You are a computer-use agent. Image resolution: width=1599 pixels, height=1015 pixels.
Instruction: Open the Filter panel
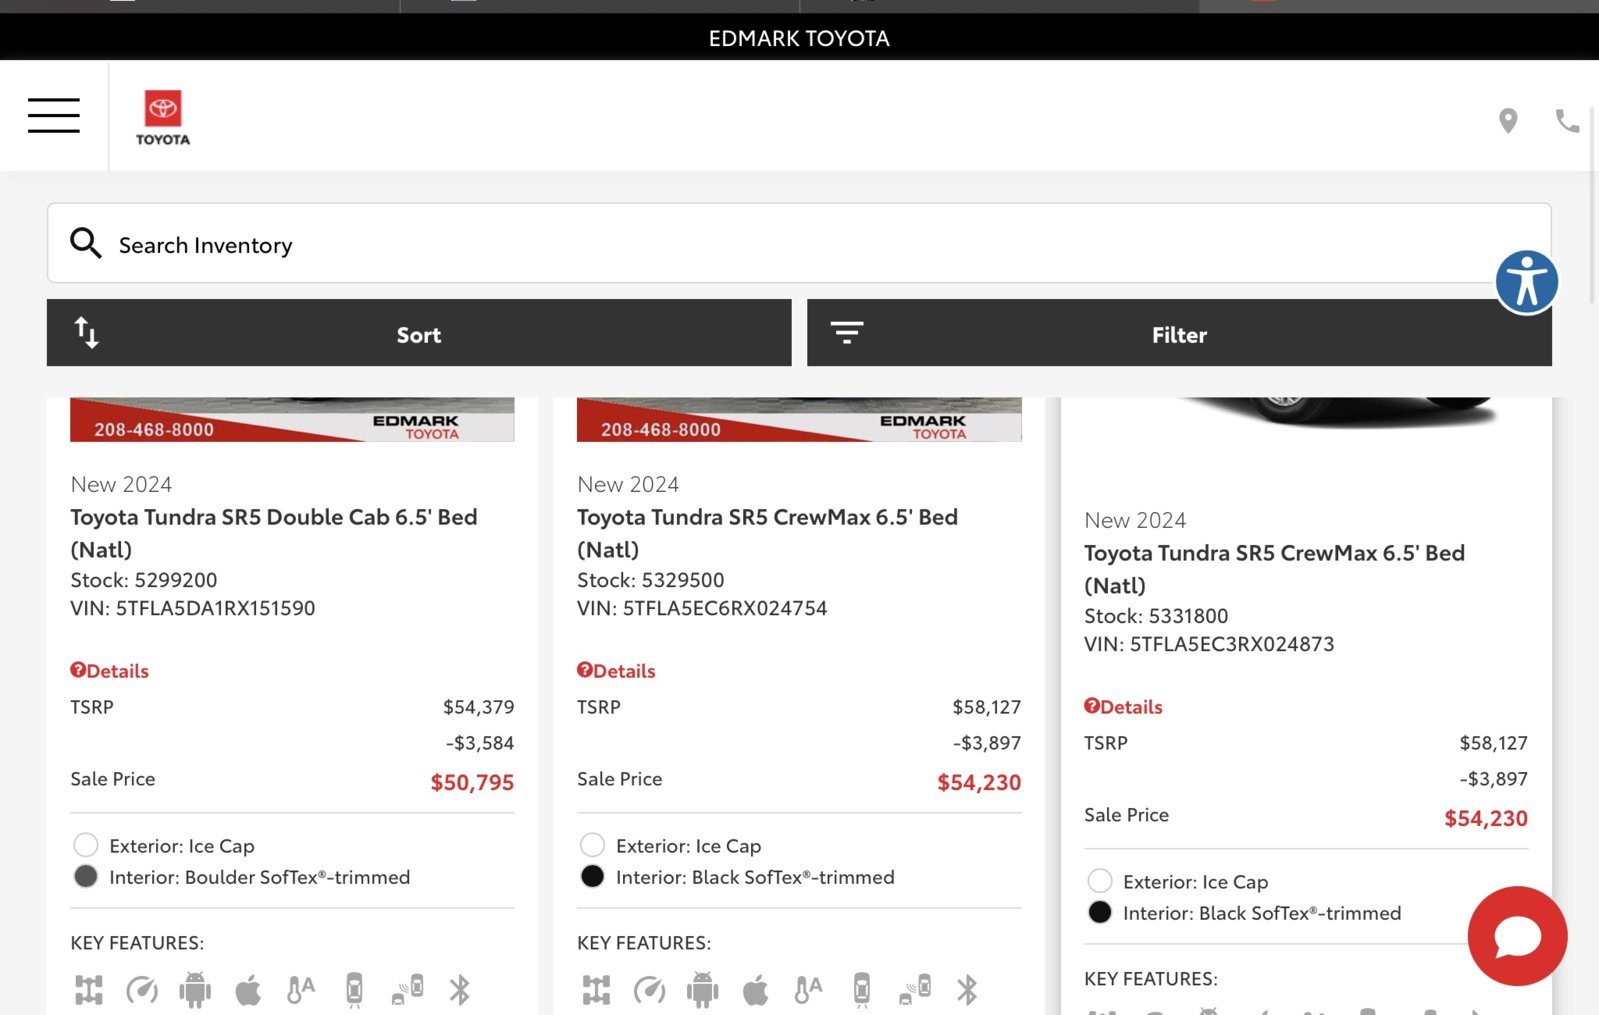click(1179, 333)
